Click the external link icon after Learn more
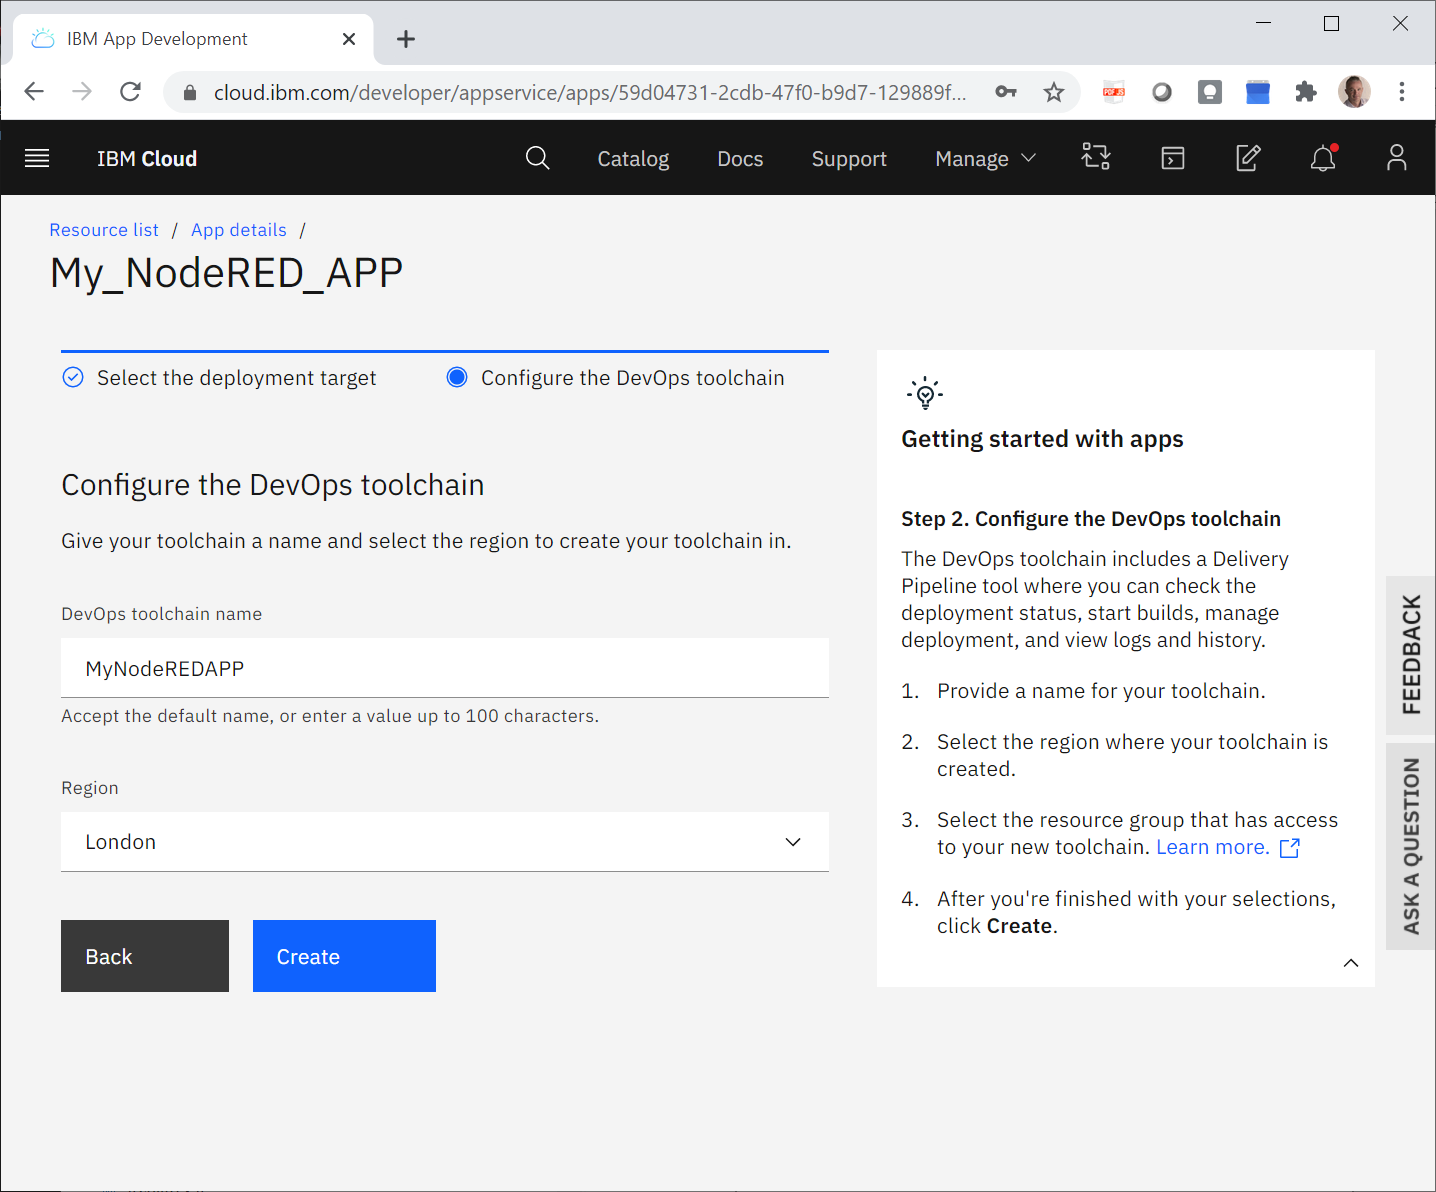This screenshot has height=1192, width=1436. pos(1290,848)
